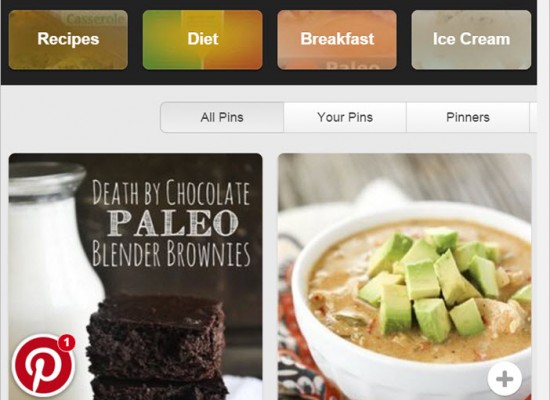Click the vertical scrollbar on right edge
The width and height of the screenshot is (550, 400).
544,200
